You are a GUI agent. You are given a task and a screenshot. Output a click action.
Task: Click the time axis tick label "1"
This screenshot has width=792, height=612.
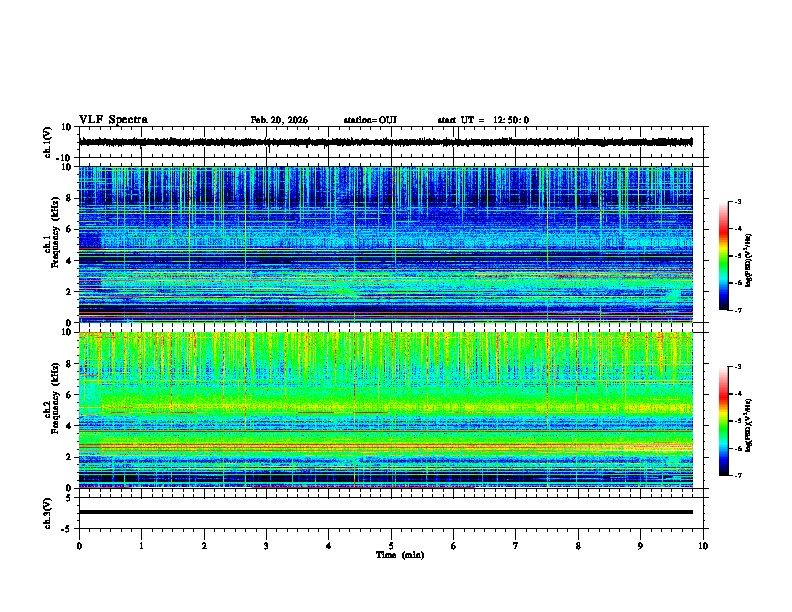[x=141, y=546]
